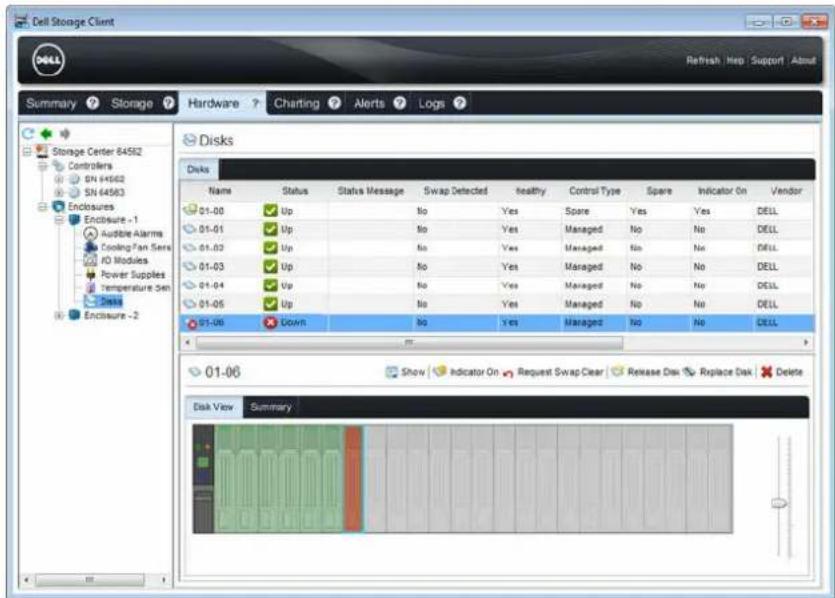This screenshot has height=598, width=835.
Task: Click the Cooling Fan Sensors icon
Action: (91, 247)
